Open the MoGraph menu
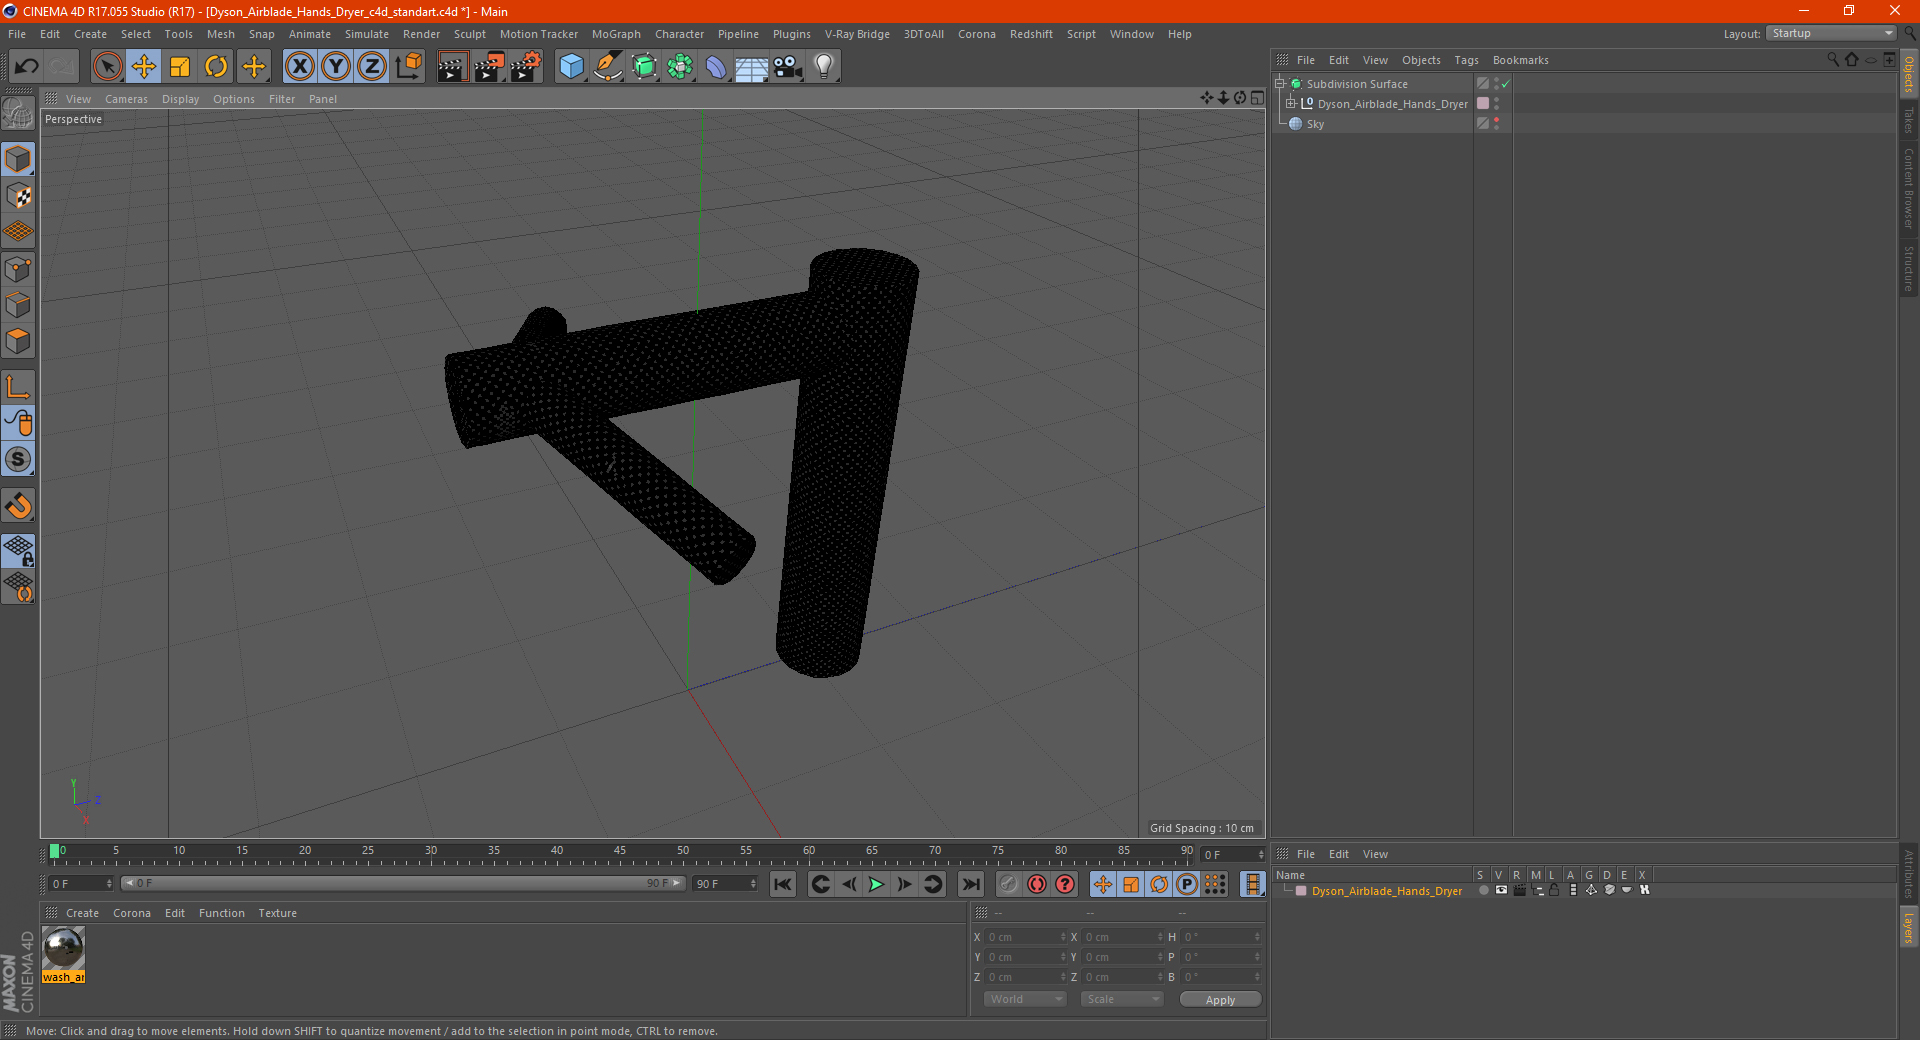This screenshot has width=1920, height=1040. (616, 34)
